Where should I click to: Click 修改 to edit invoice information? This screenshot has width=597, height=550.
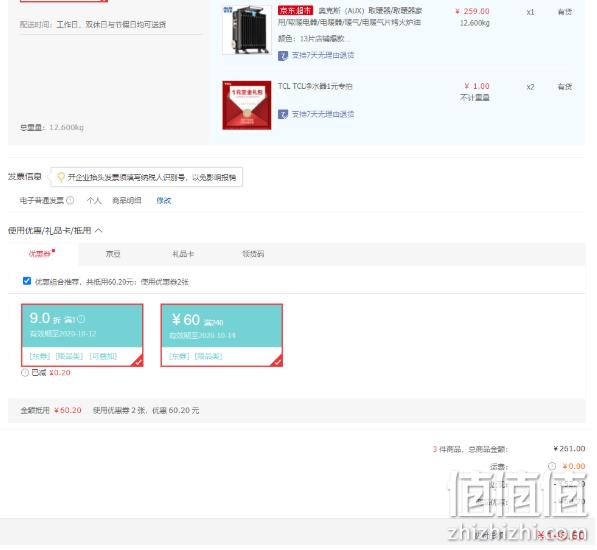(x=164, y=201)
